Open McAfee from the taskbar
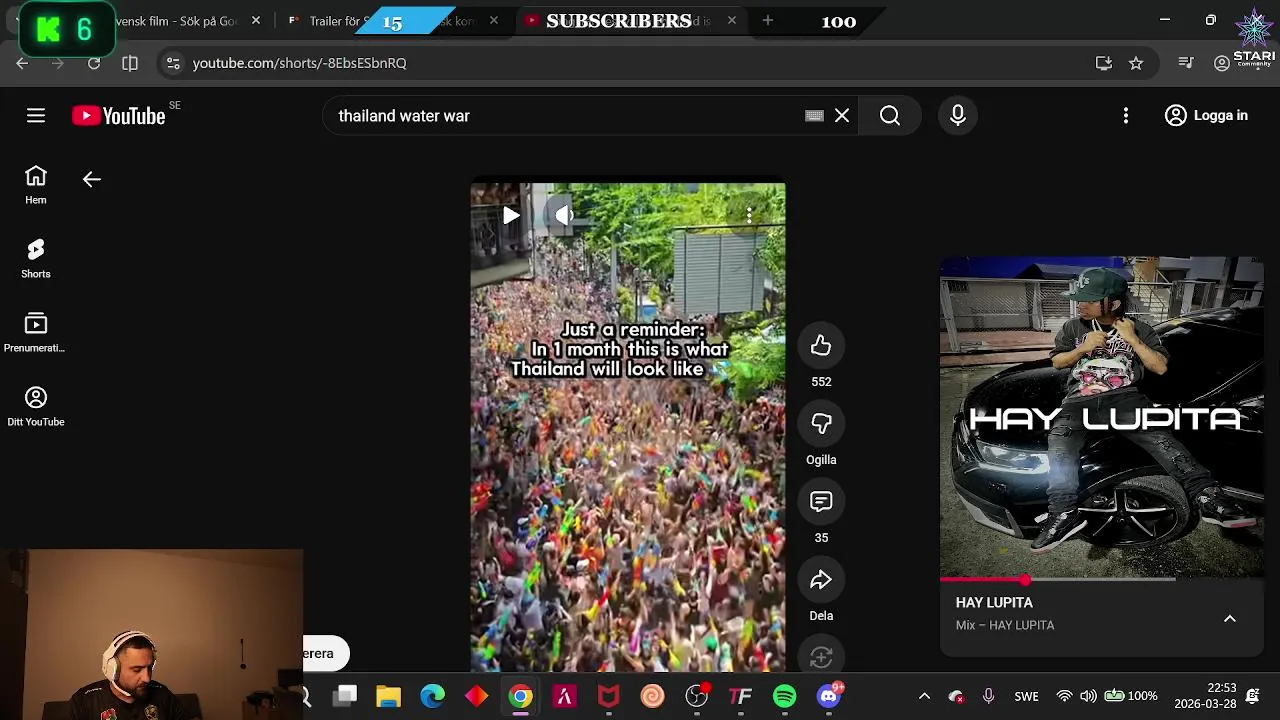1280x720 pixels. 609,696
